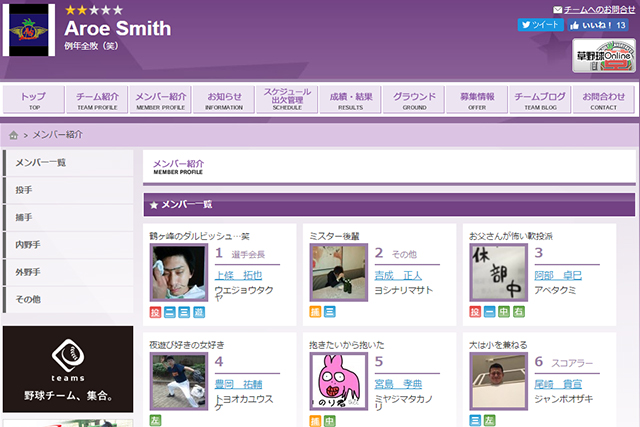Image resolution: width=640 pixels, height=427 pixels.
Task: Click the Twitter tweet button
Action: point(540,25)
